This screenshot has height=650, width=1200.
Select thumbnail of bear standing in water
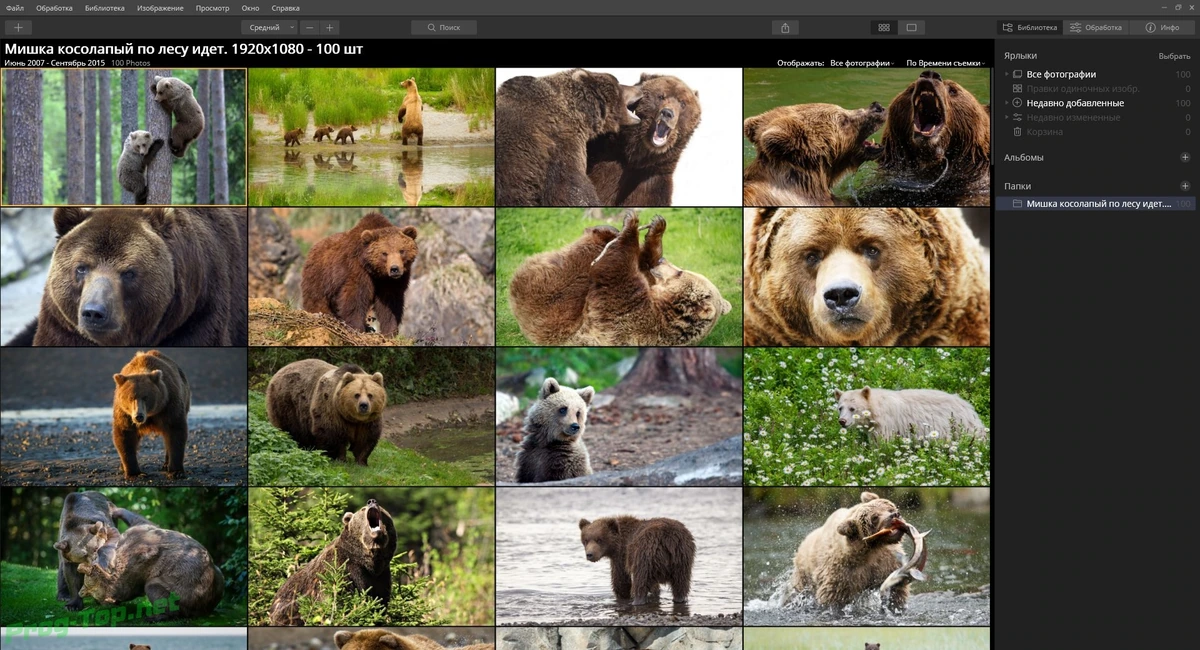pos(619,557)
